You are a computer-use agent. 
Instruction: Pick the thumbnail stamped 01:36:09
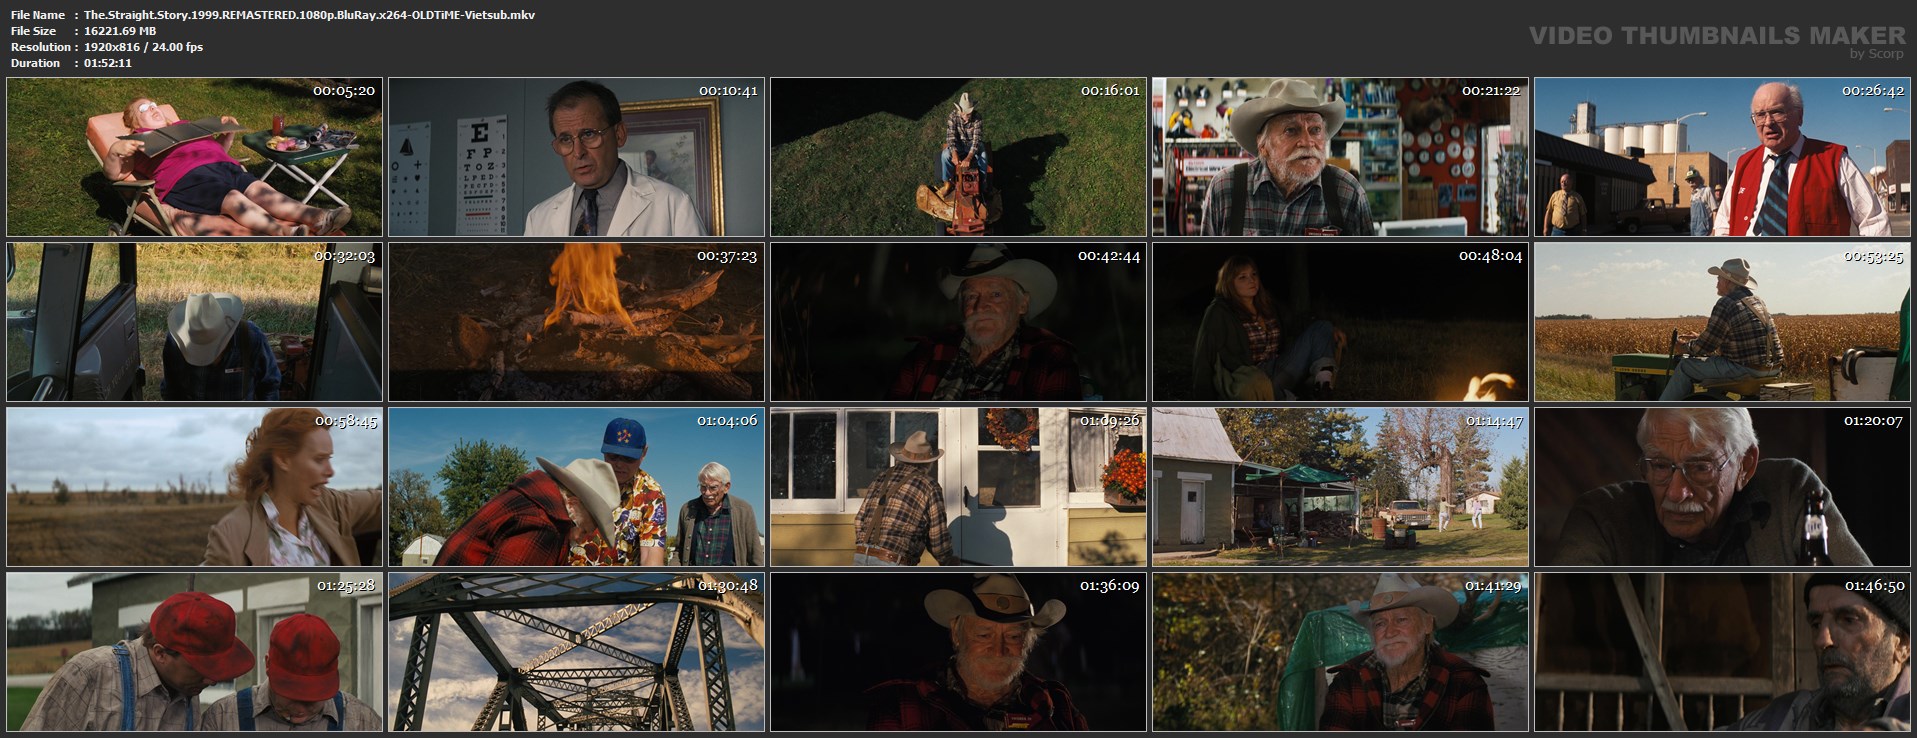click(x=958, y=652)
